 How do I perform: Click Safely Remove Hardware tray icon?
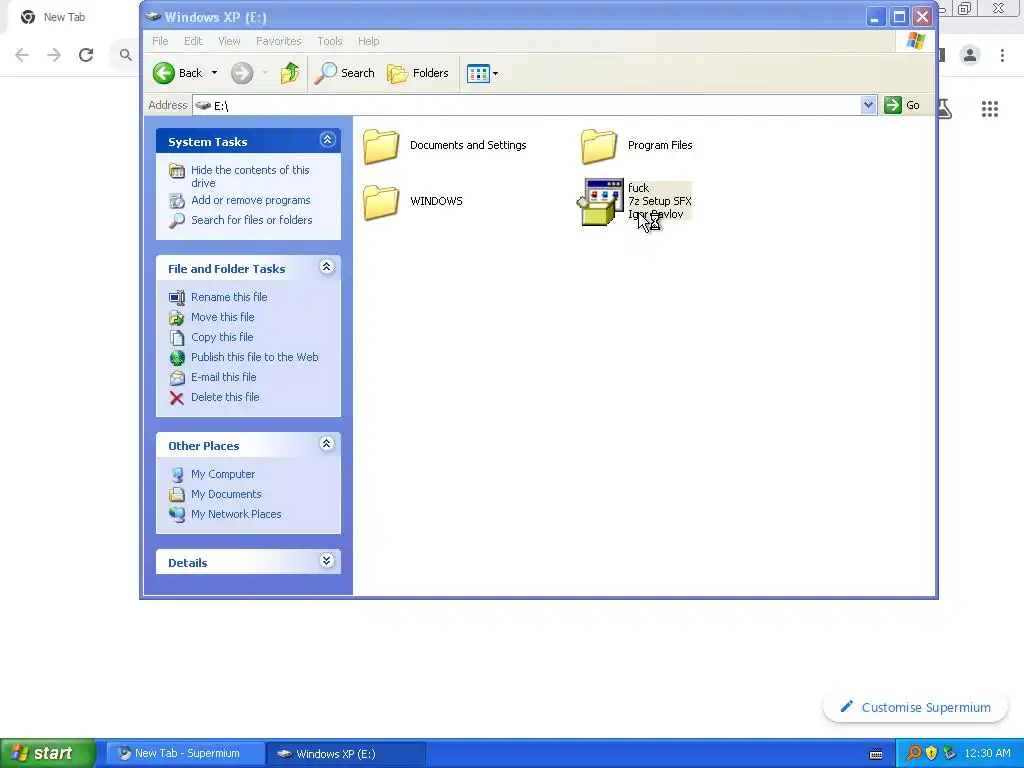(x=950, y=753)
